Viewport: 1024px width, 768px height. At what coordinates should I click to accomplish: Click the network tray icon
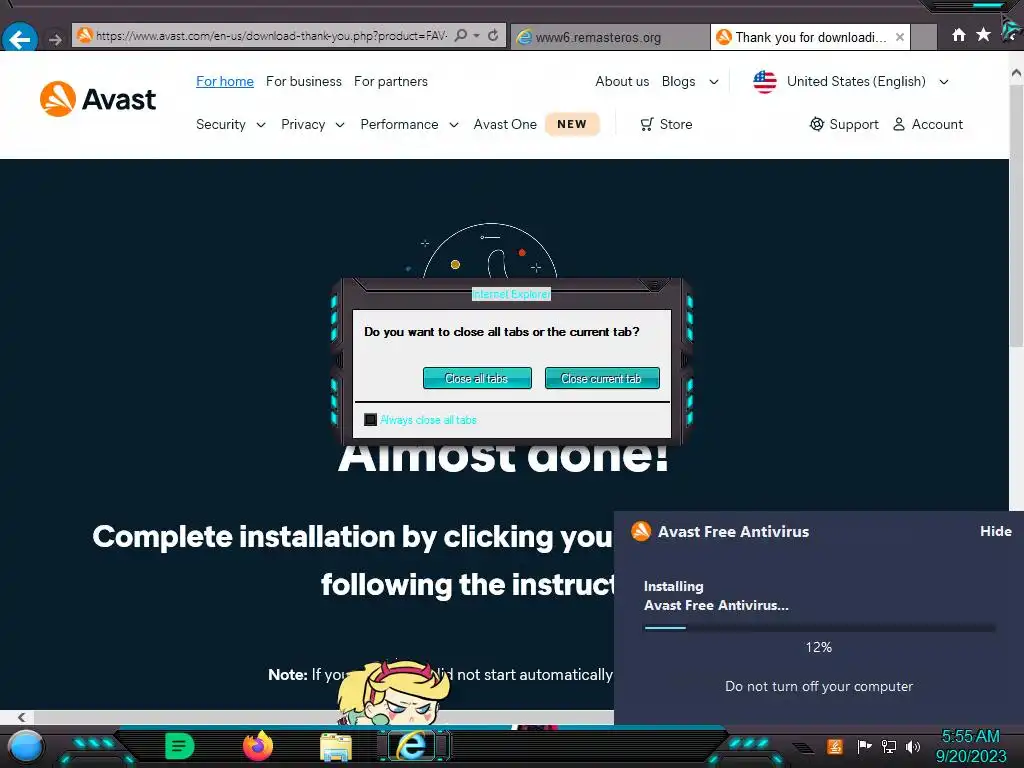(889, 746)
